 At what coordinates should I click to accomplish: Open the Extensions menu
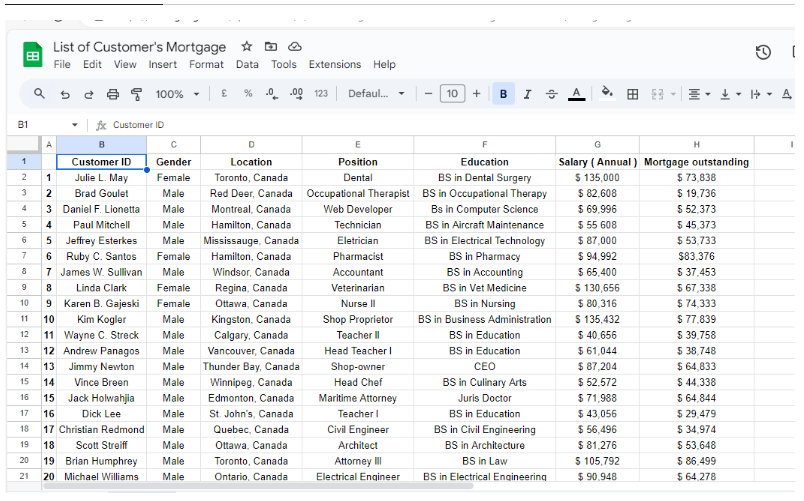click(334, 65)
